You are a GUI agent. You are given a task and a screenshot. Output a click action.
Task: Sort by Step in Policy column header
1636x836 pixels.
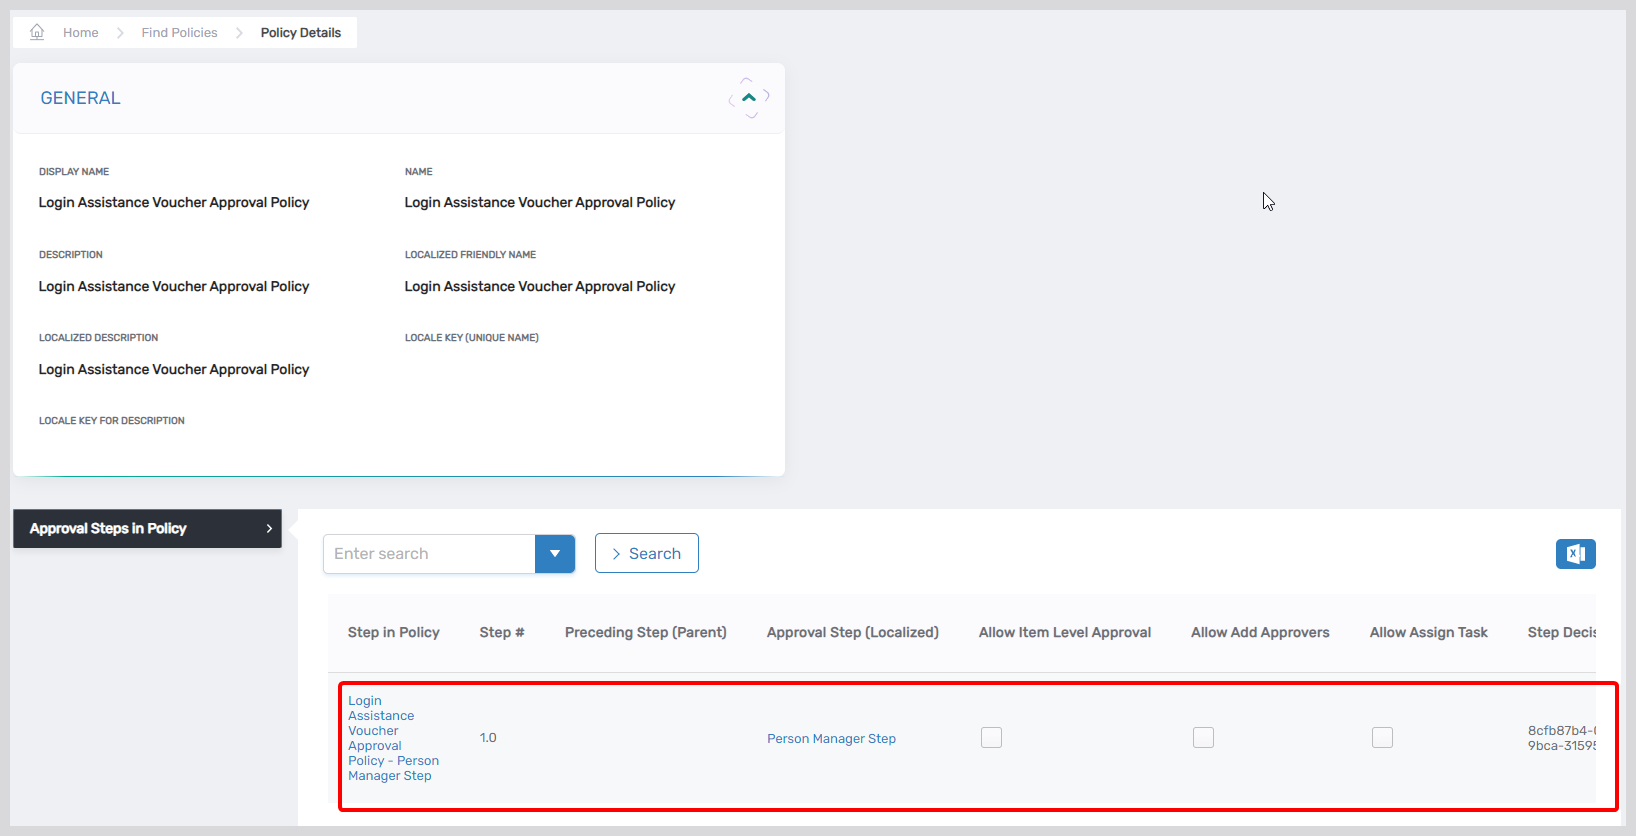(x=393, y=633)
